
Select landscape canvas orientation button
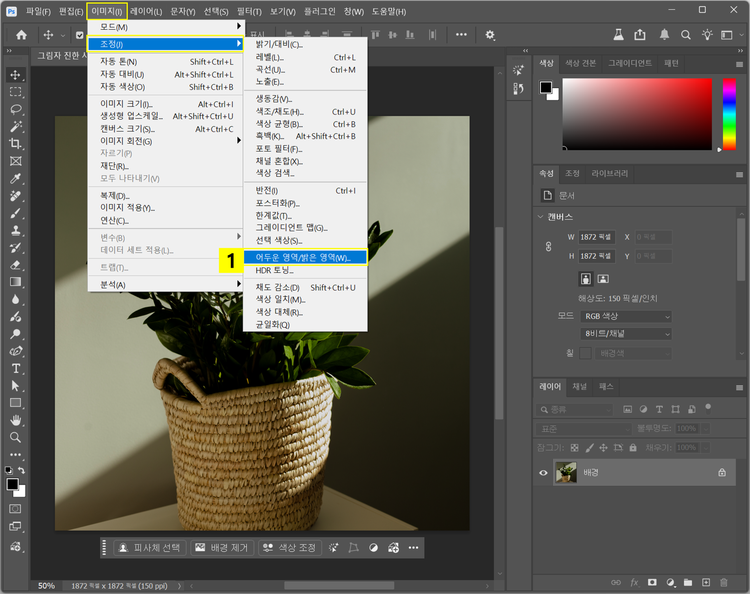click(x=605, y=279)
